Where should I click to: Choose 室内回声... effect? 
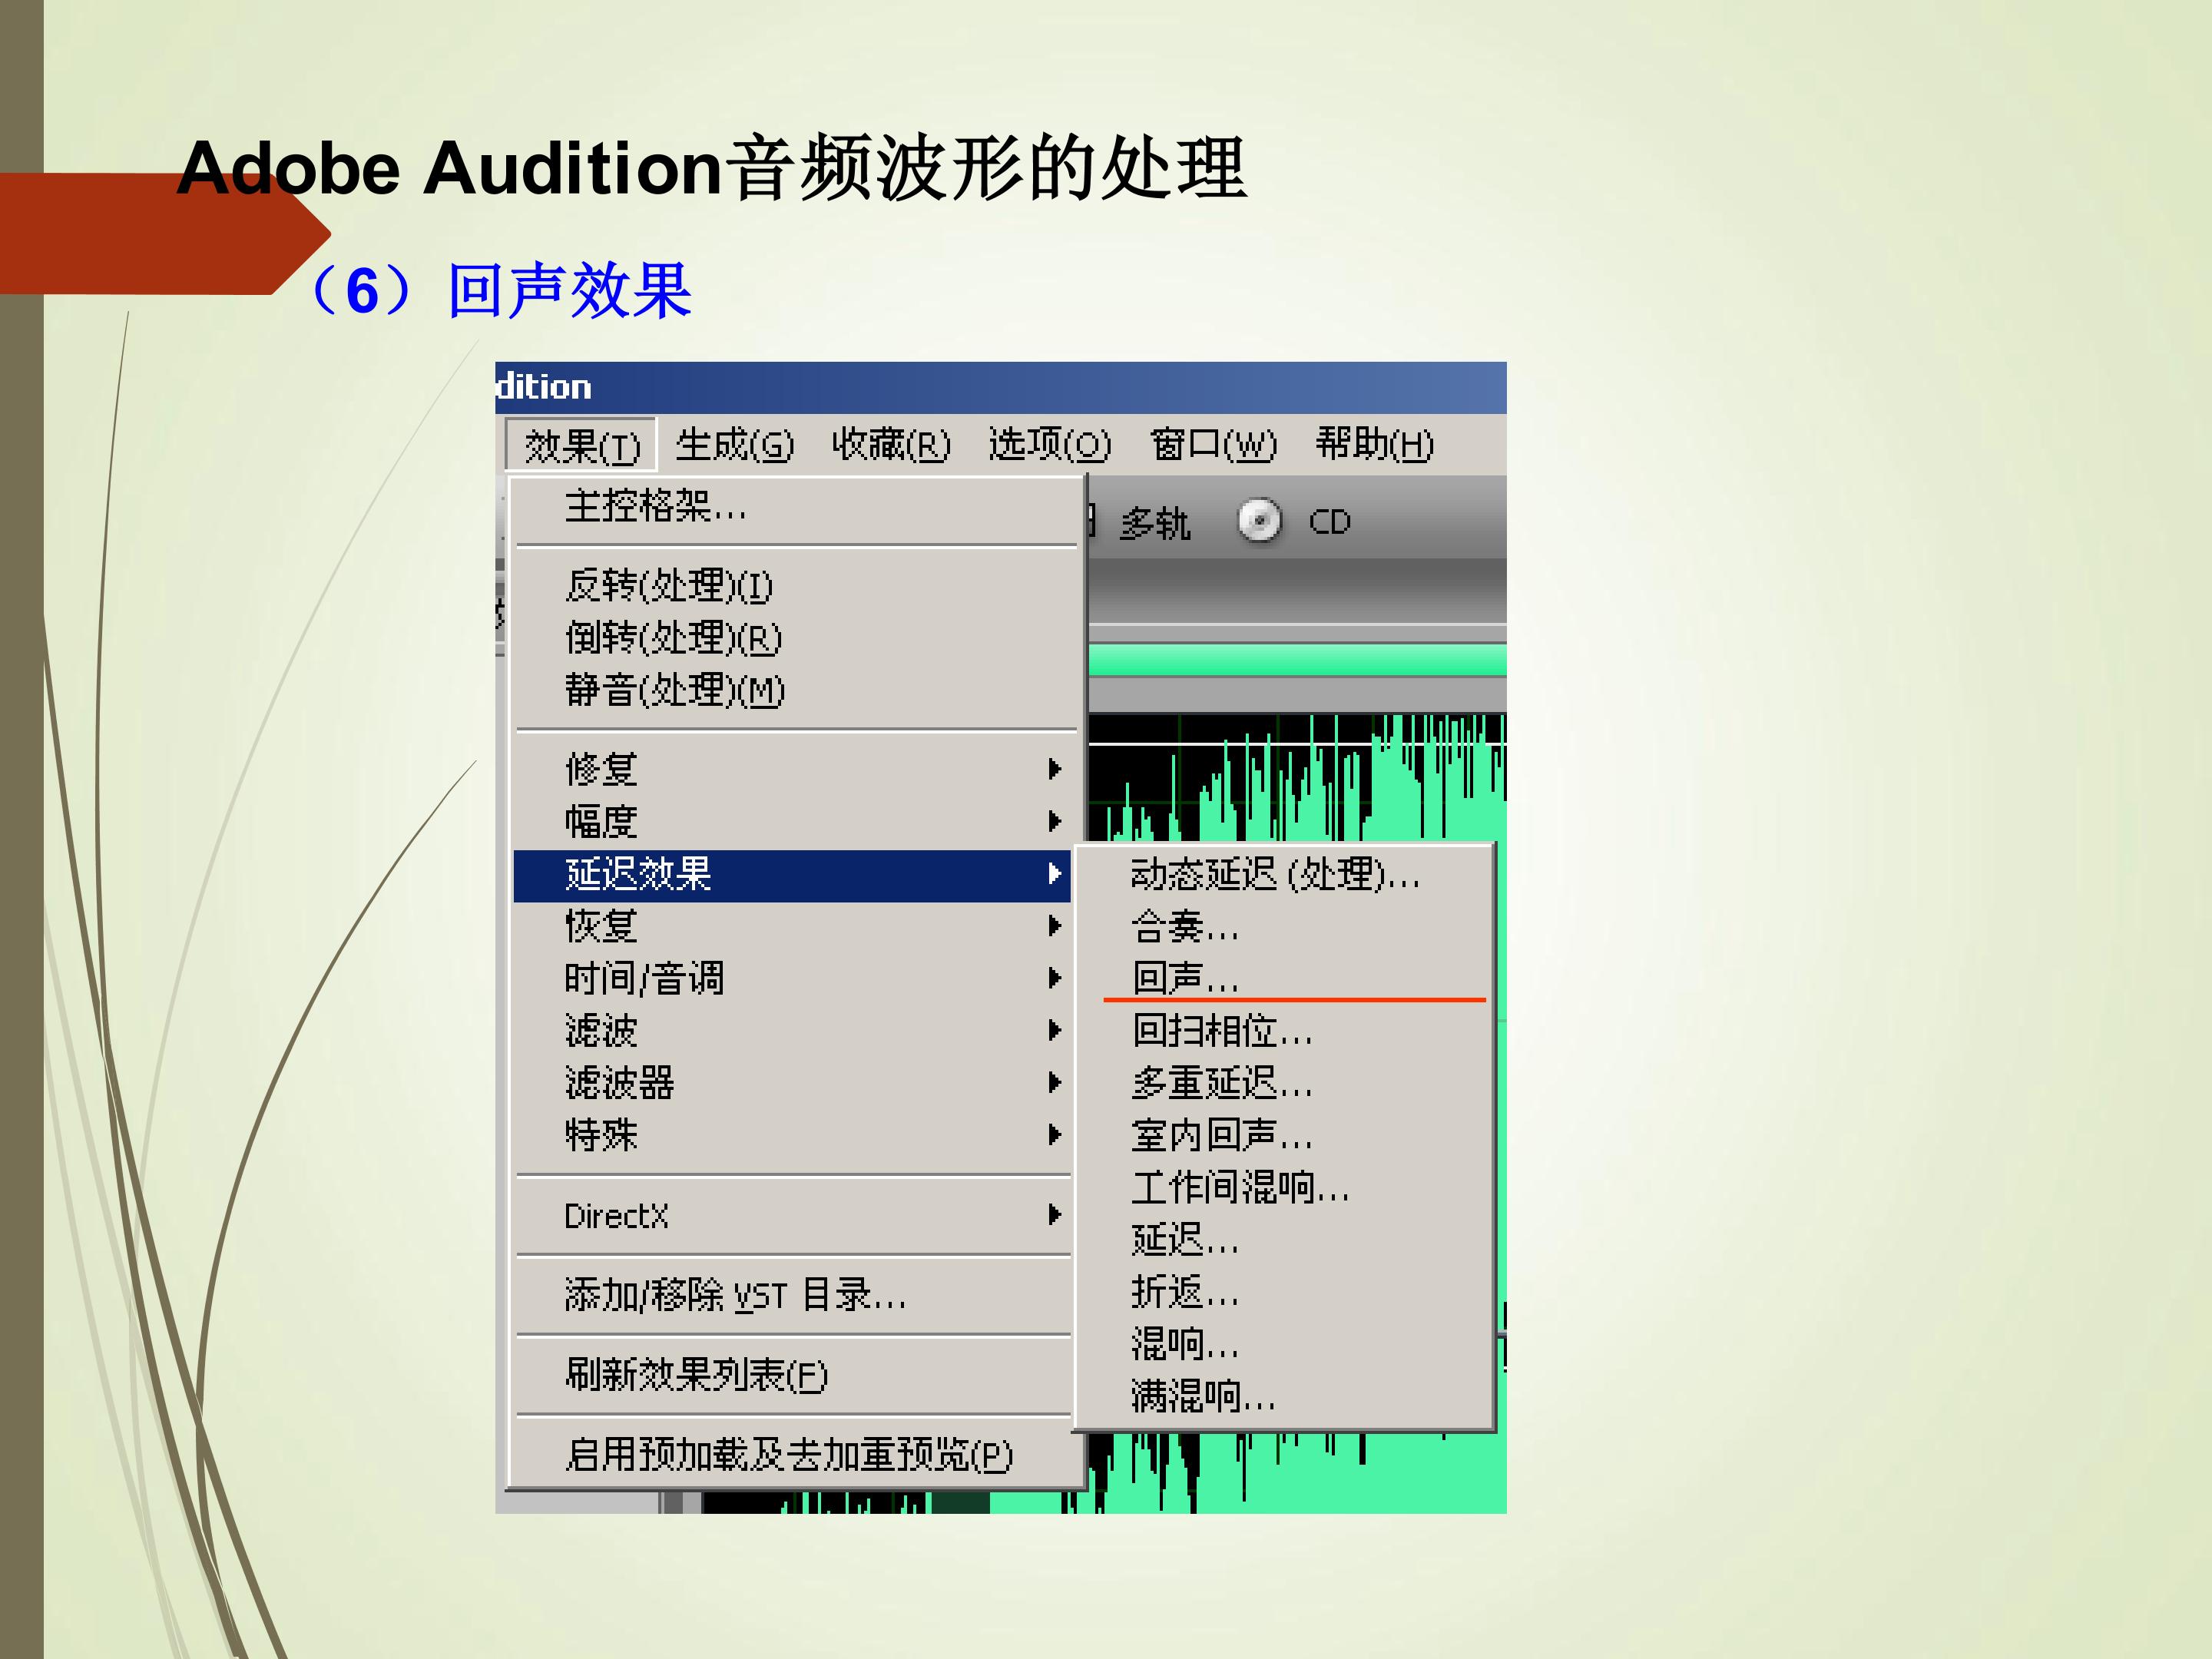click(1284, 1135)
